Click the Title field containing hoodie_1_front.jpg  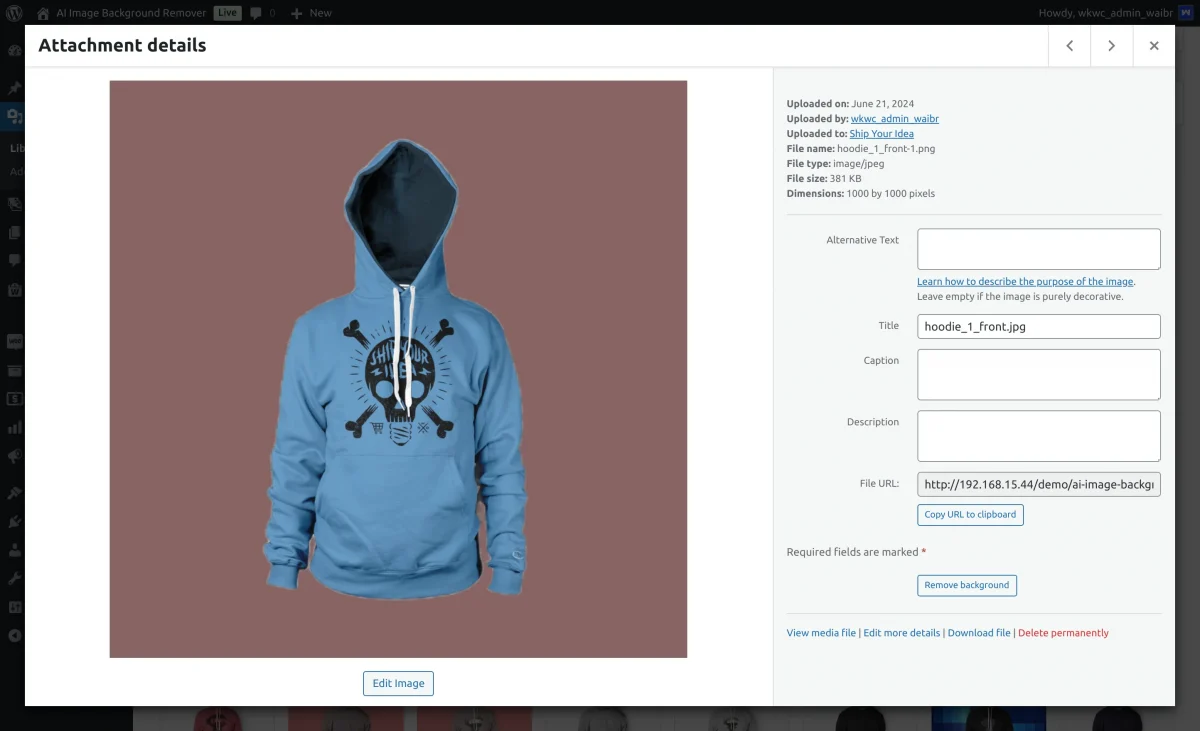pos(1039,327)
